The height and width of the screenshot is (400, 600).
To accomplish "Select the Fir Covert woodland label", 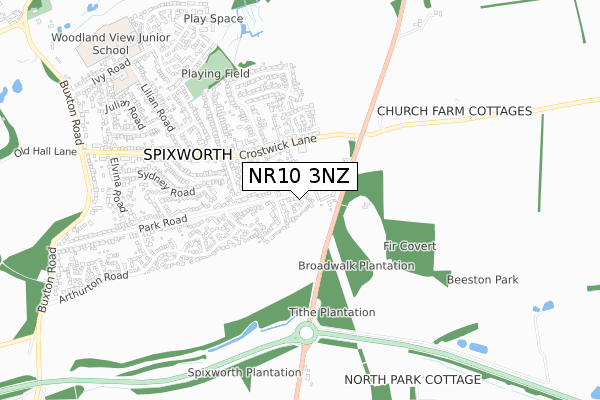I will click(x=410, y=246).
